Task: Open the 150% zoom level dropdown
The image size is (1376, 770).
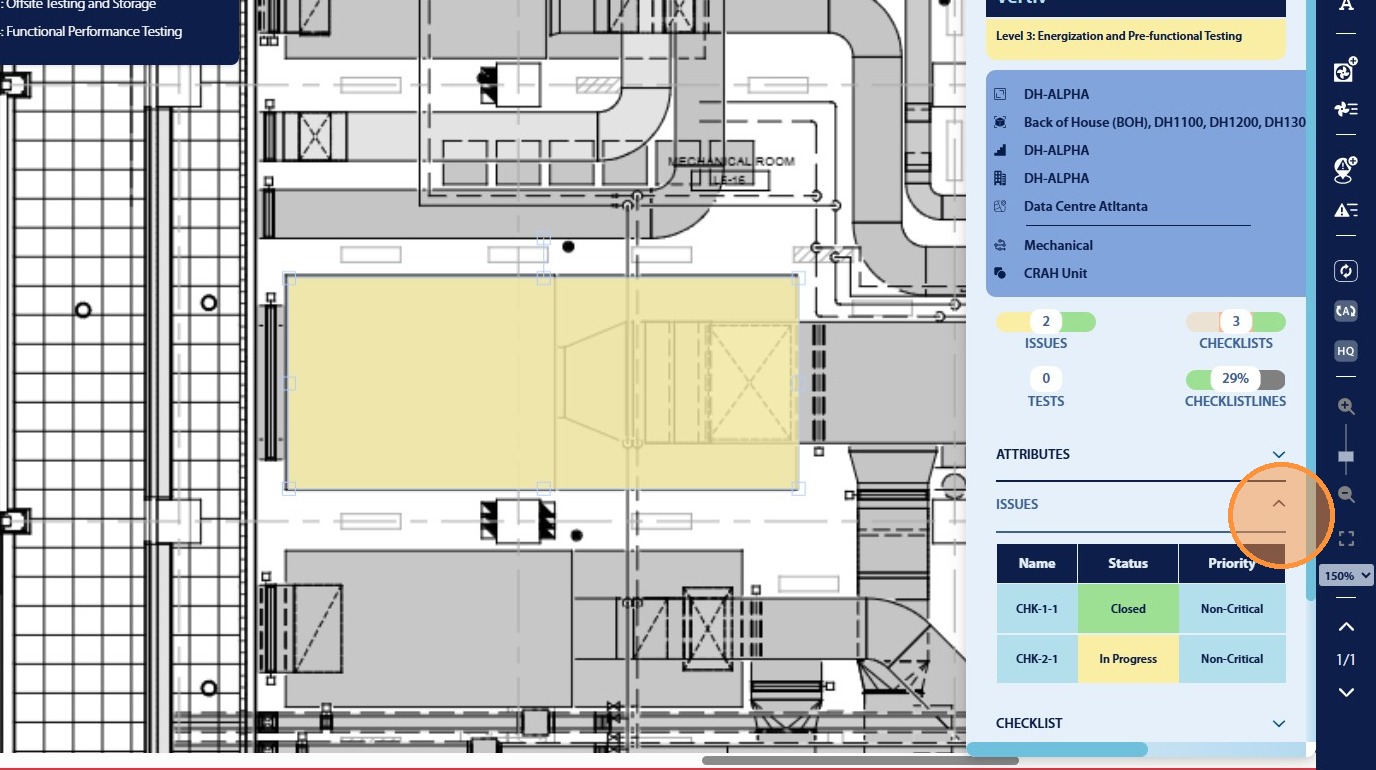Action: pos(1348,575)
